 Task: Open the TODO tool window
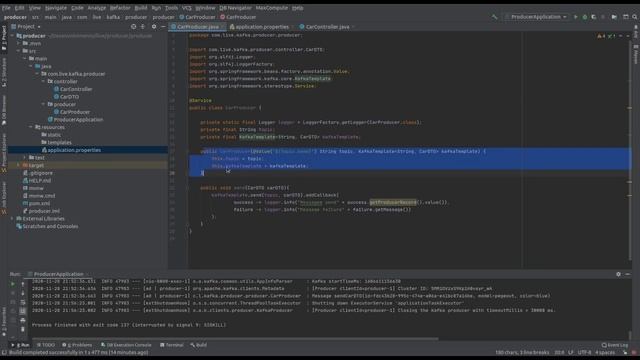coord(45,345)
